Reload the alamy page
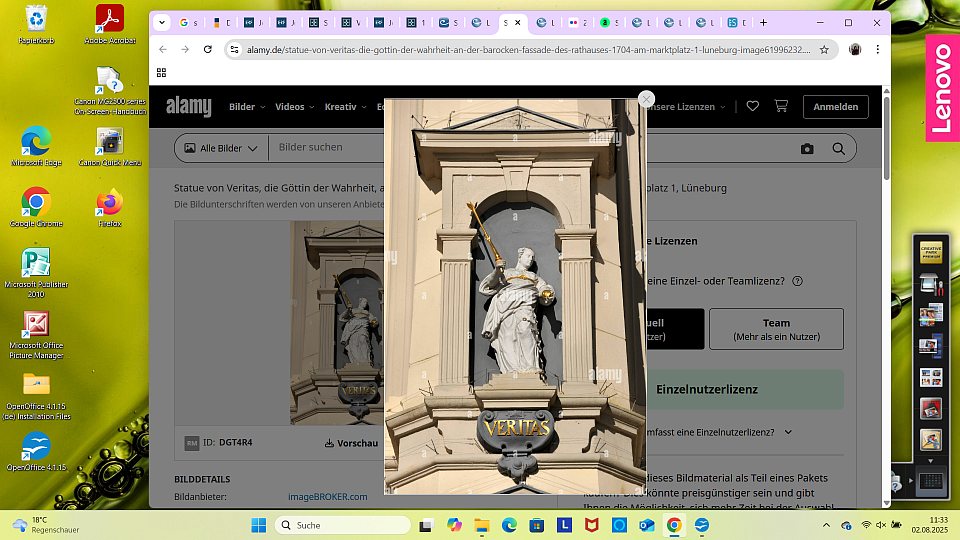This screenshot has width=960, height=540. point(208,50)
